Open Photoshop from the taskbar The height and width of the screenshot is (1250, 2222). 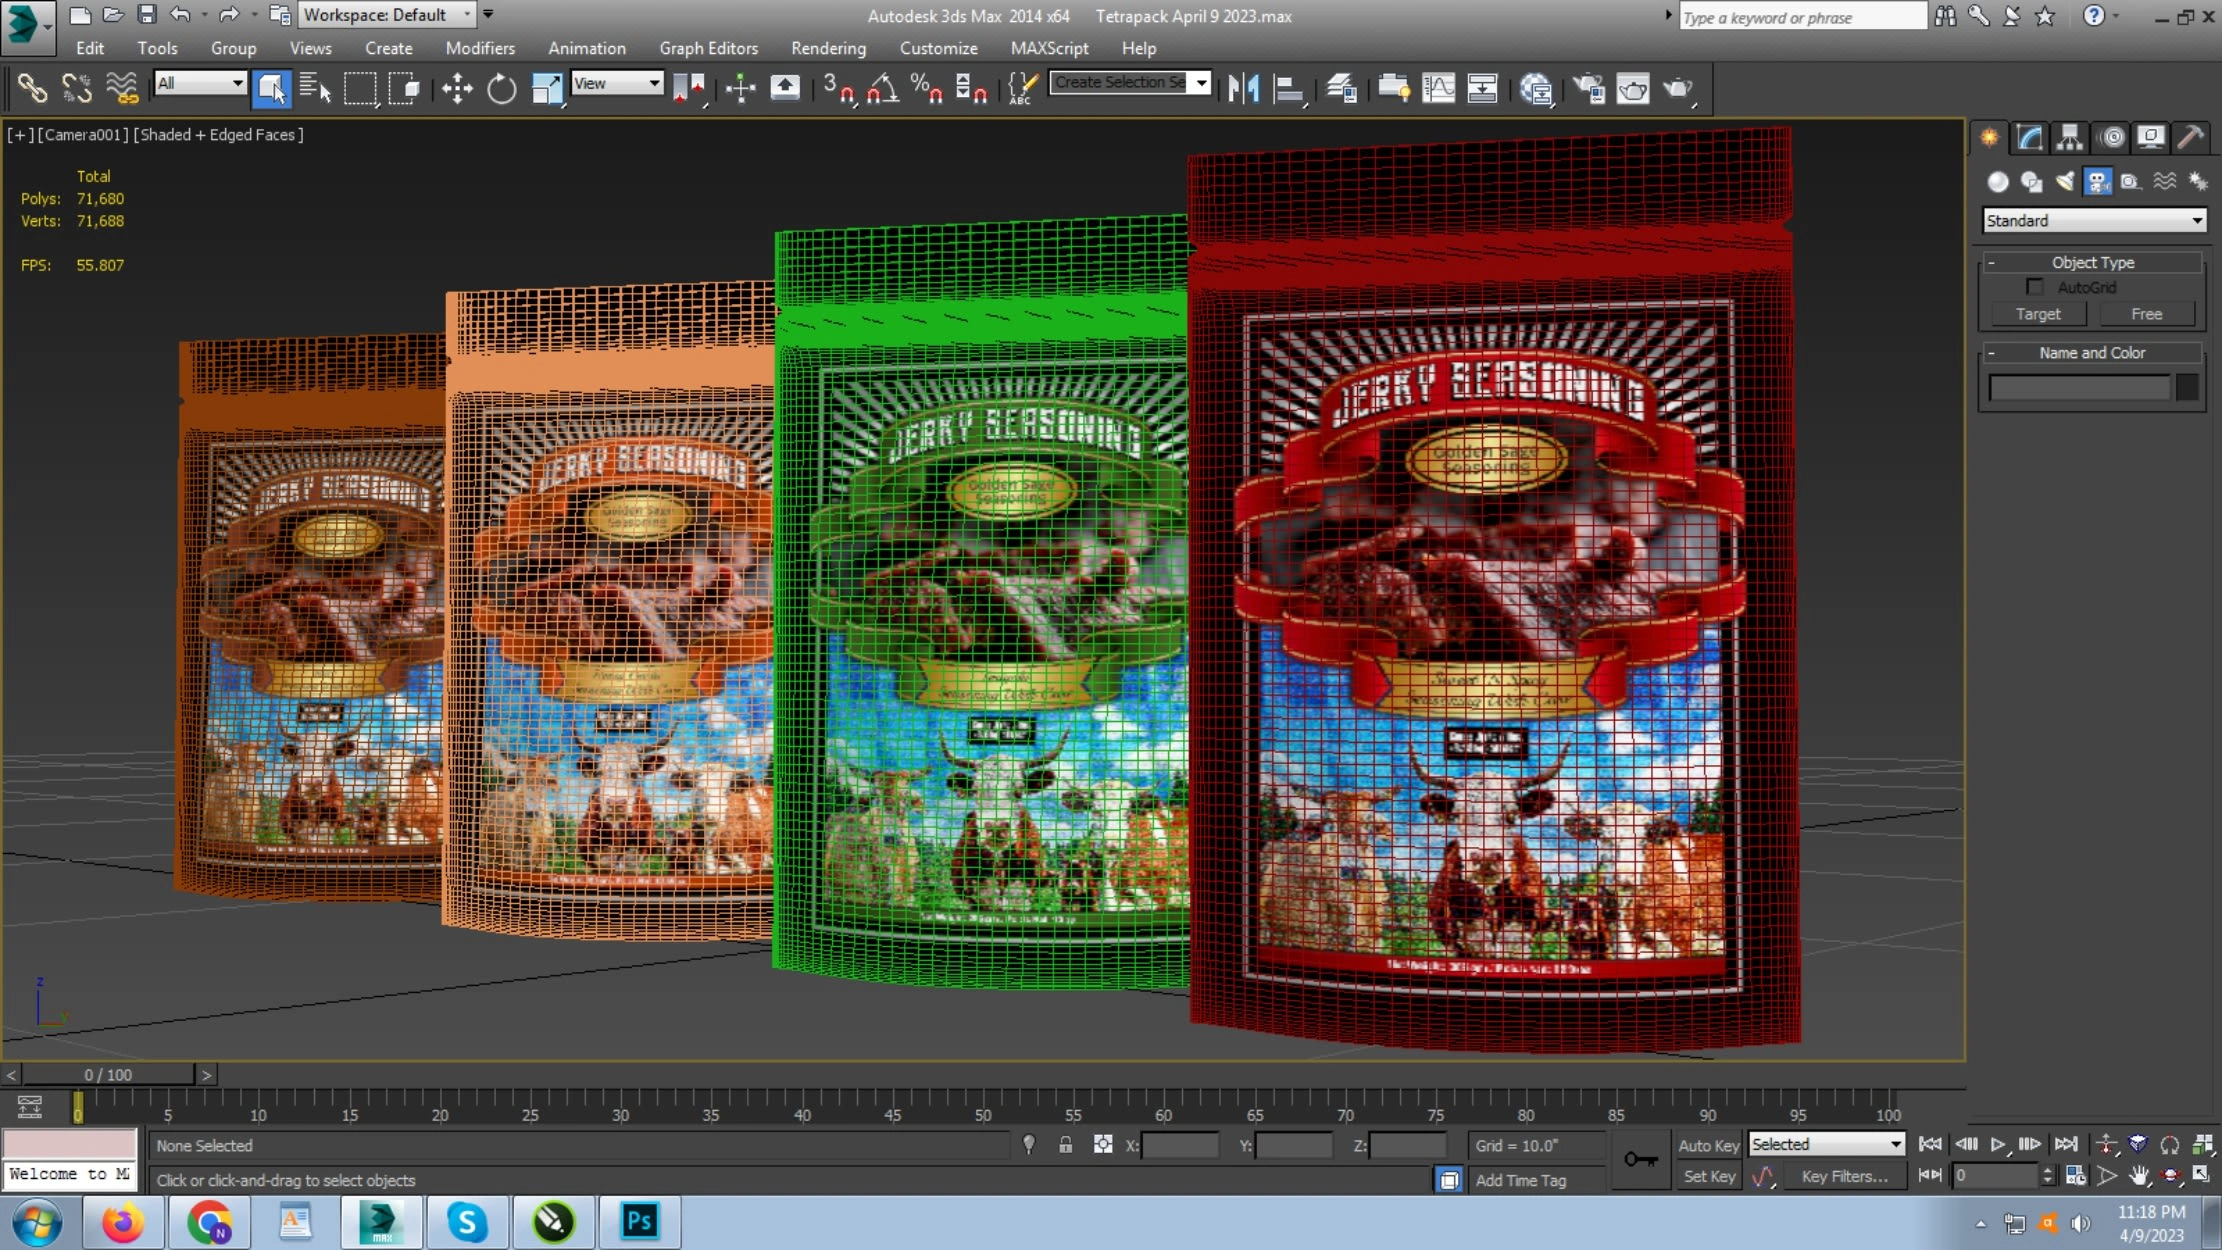pyautogui.click(x=639, y=1221)
